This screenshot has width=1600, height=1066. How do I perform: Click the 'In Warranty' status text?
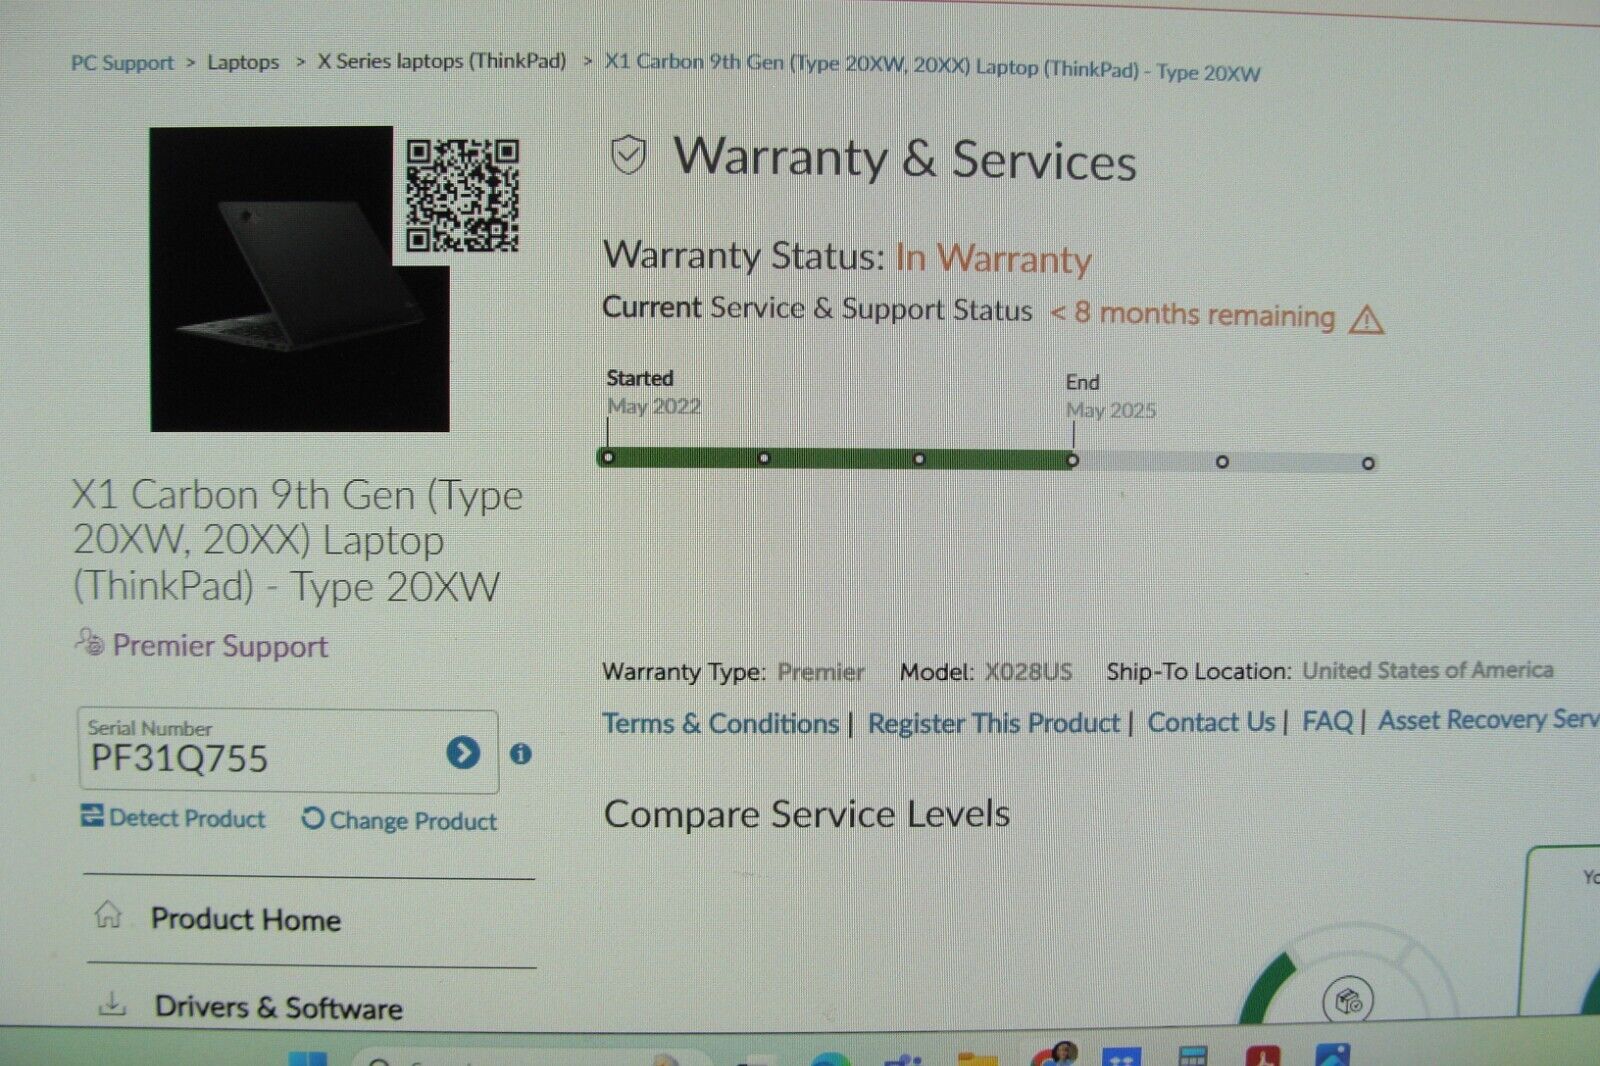tap(993, 258)
